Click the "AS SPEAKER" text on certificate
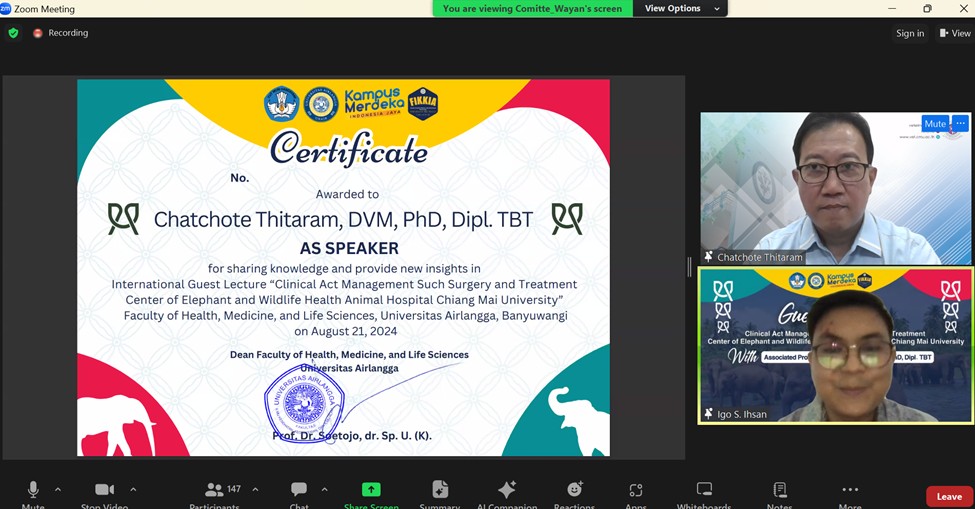 (349, 248)
